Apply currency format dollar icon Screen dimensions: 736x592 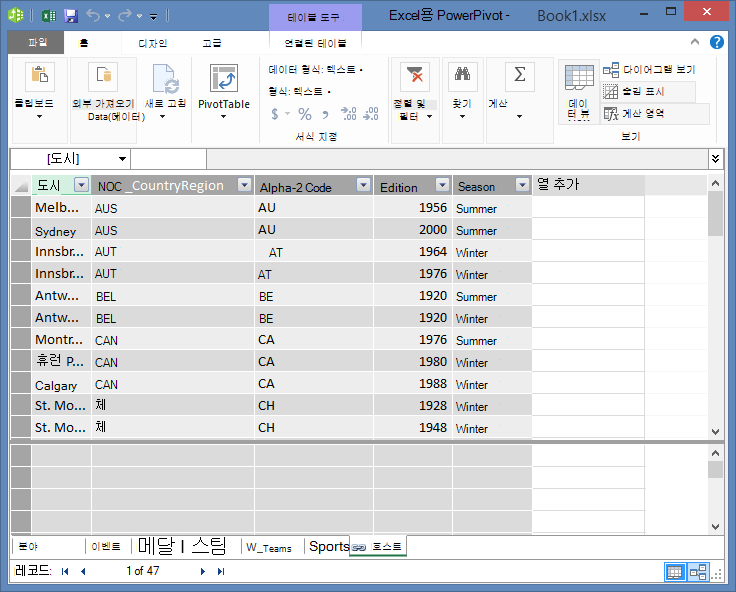point(275,114)
